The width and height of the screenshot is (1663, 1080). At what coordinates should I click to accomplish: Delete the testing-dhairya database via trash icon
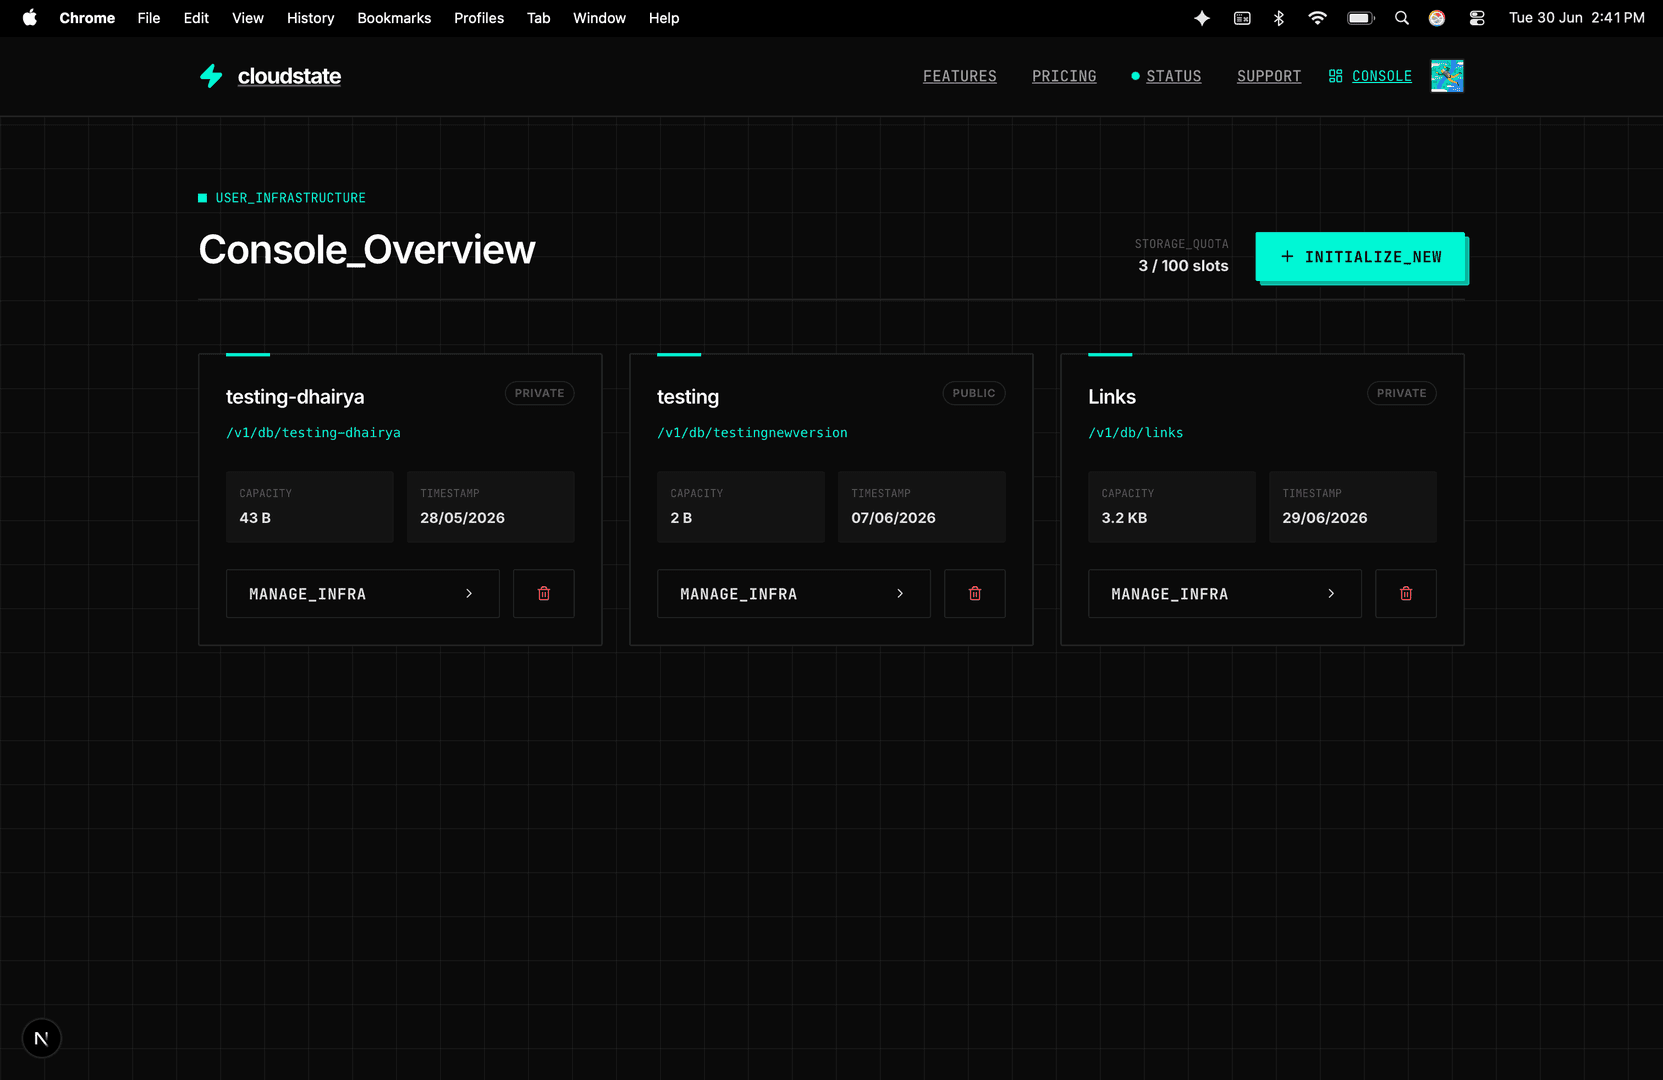pyautogui.click(x=544, y=594)
